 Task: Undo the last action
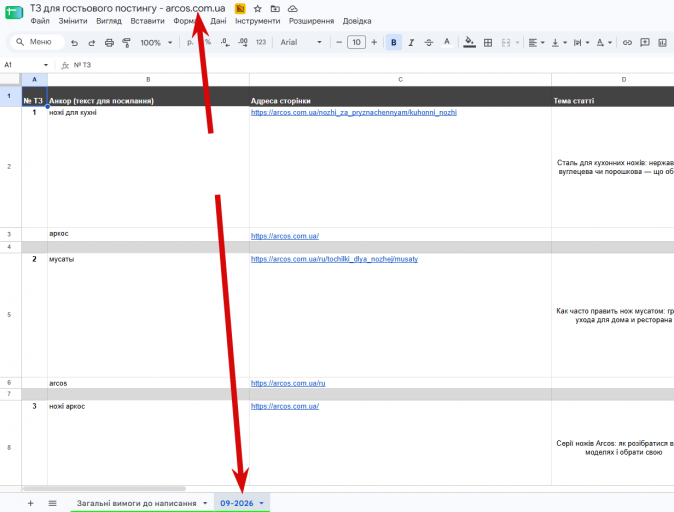point(74,42)
